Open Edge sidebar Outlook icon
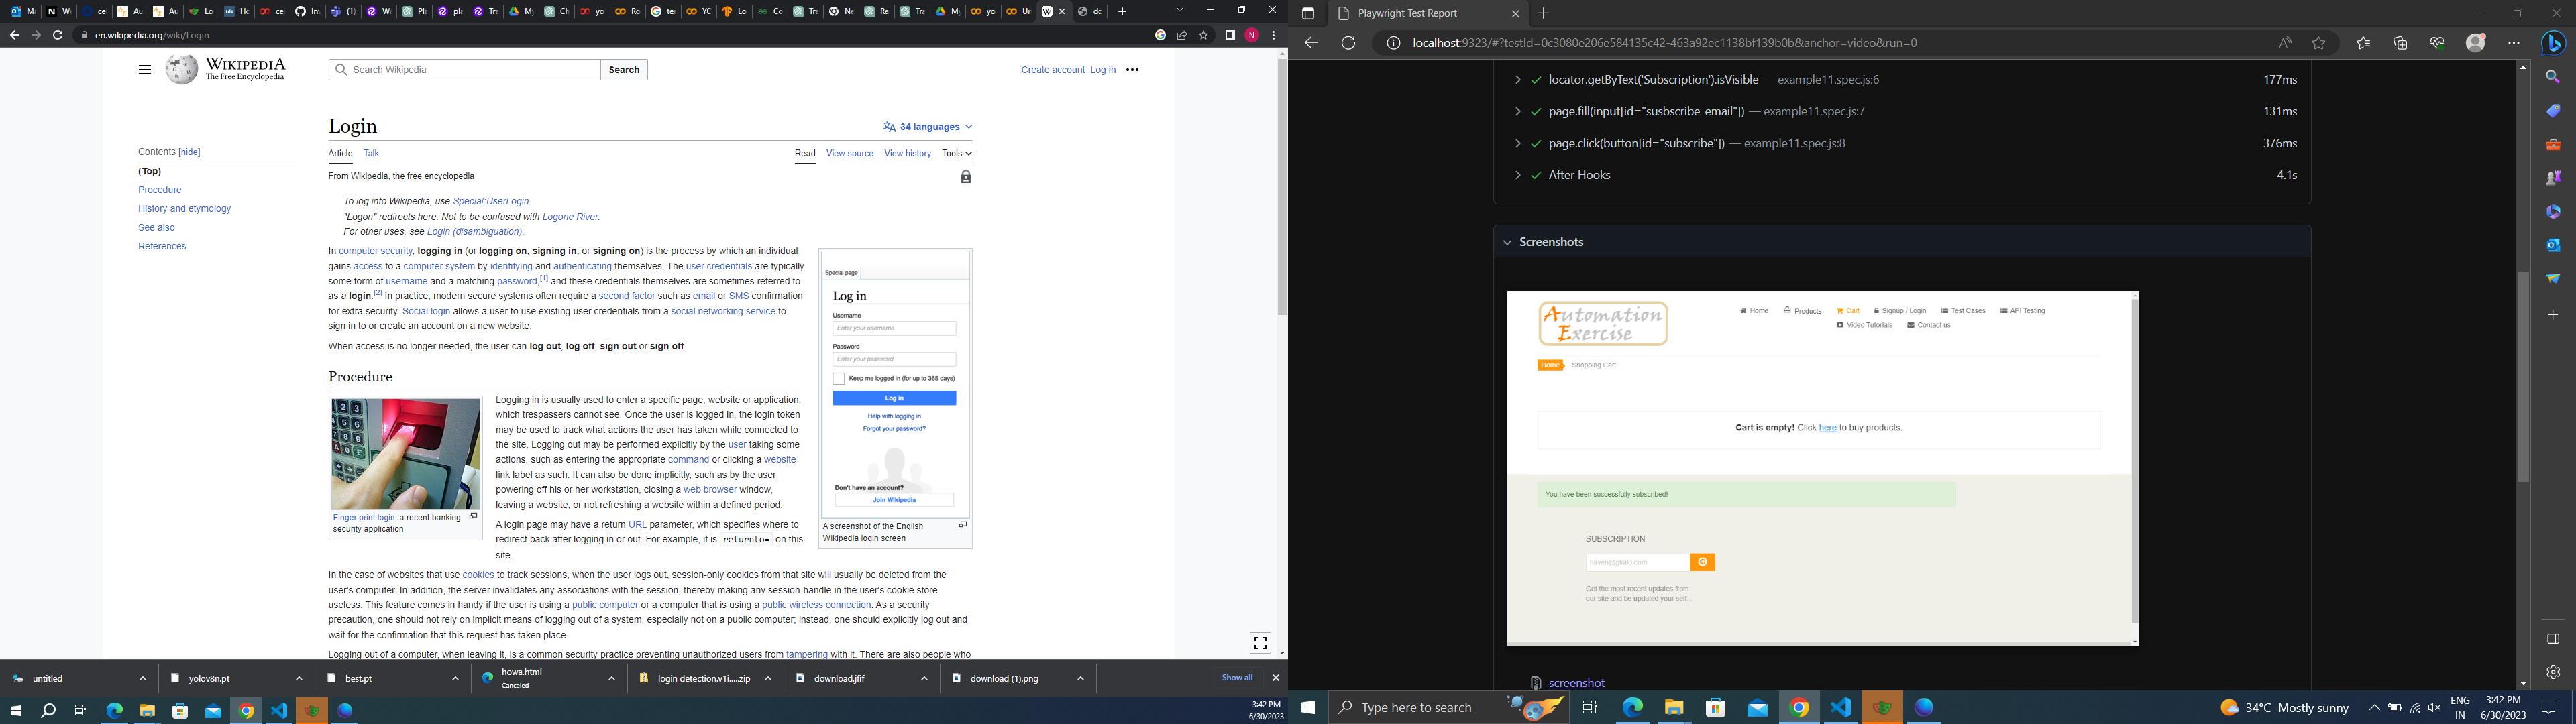This screenshot has height=724, width=2576. (x=2553, y=245)
